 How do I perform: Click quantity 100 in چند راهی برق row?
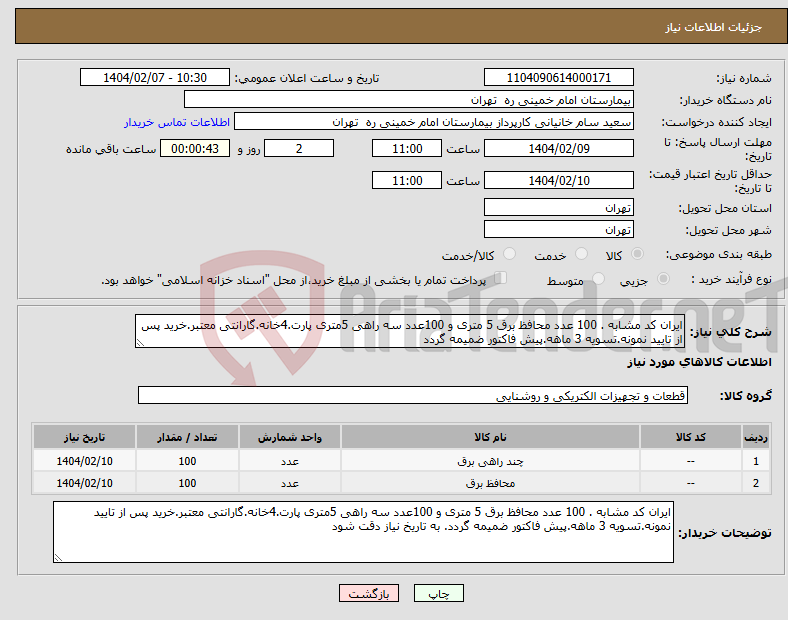pyautogui.click(x=187, y=461)
